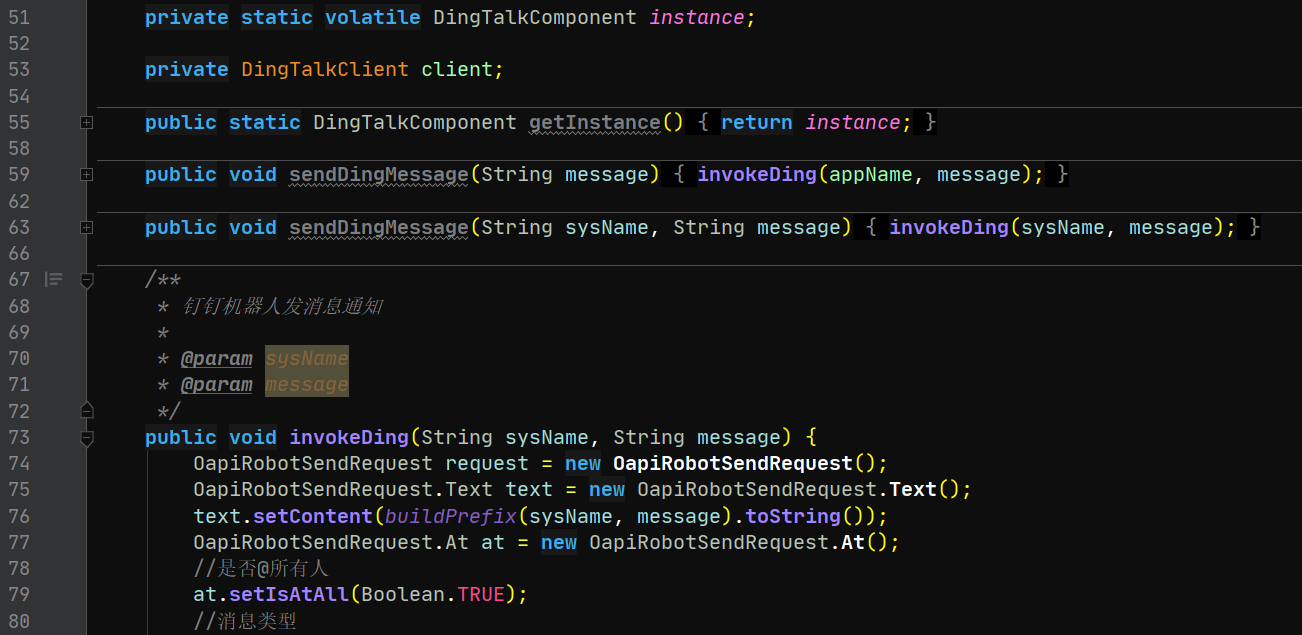Click line number 51 in gutter

click(x=19, y=17)
